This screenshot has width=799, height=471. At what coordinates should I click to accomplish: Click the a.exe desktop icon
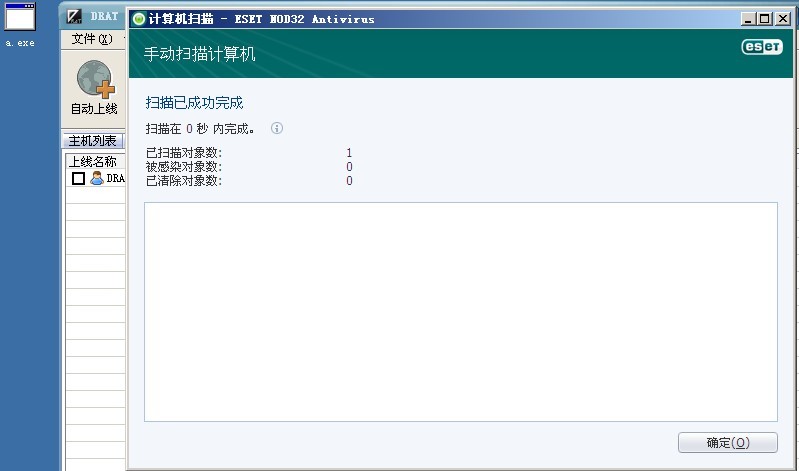(20, 24)
